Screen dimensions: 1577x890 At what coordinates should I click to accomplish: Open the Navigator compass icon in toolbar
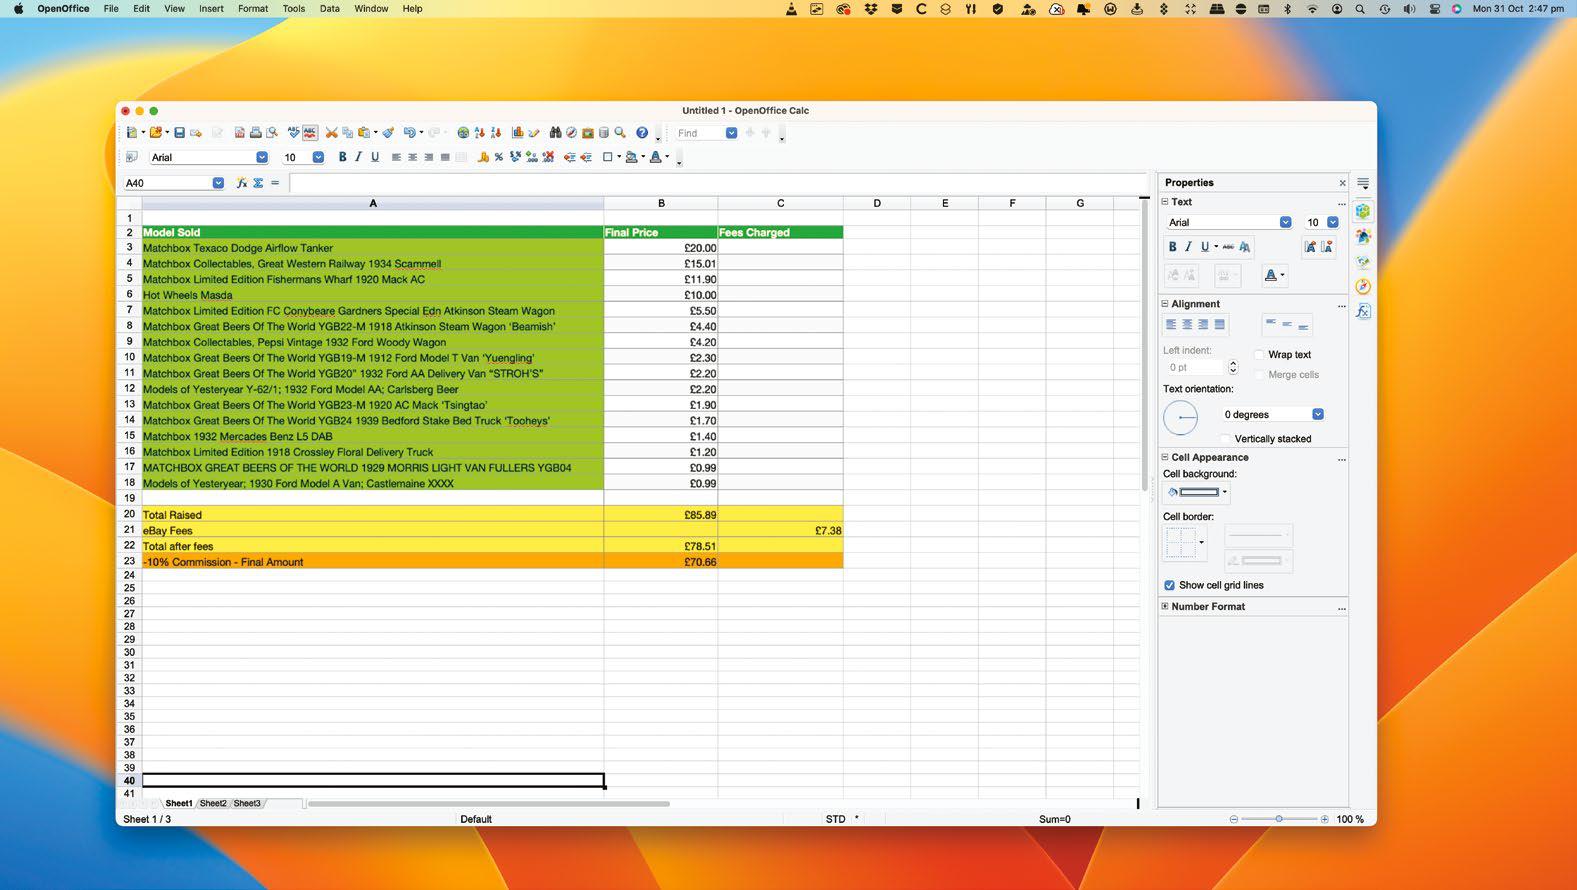coord(571,133)
